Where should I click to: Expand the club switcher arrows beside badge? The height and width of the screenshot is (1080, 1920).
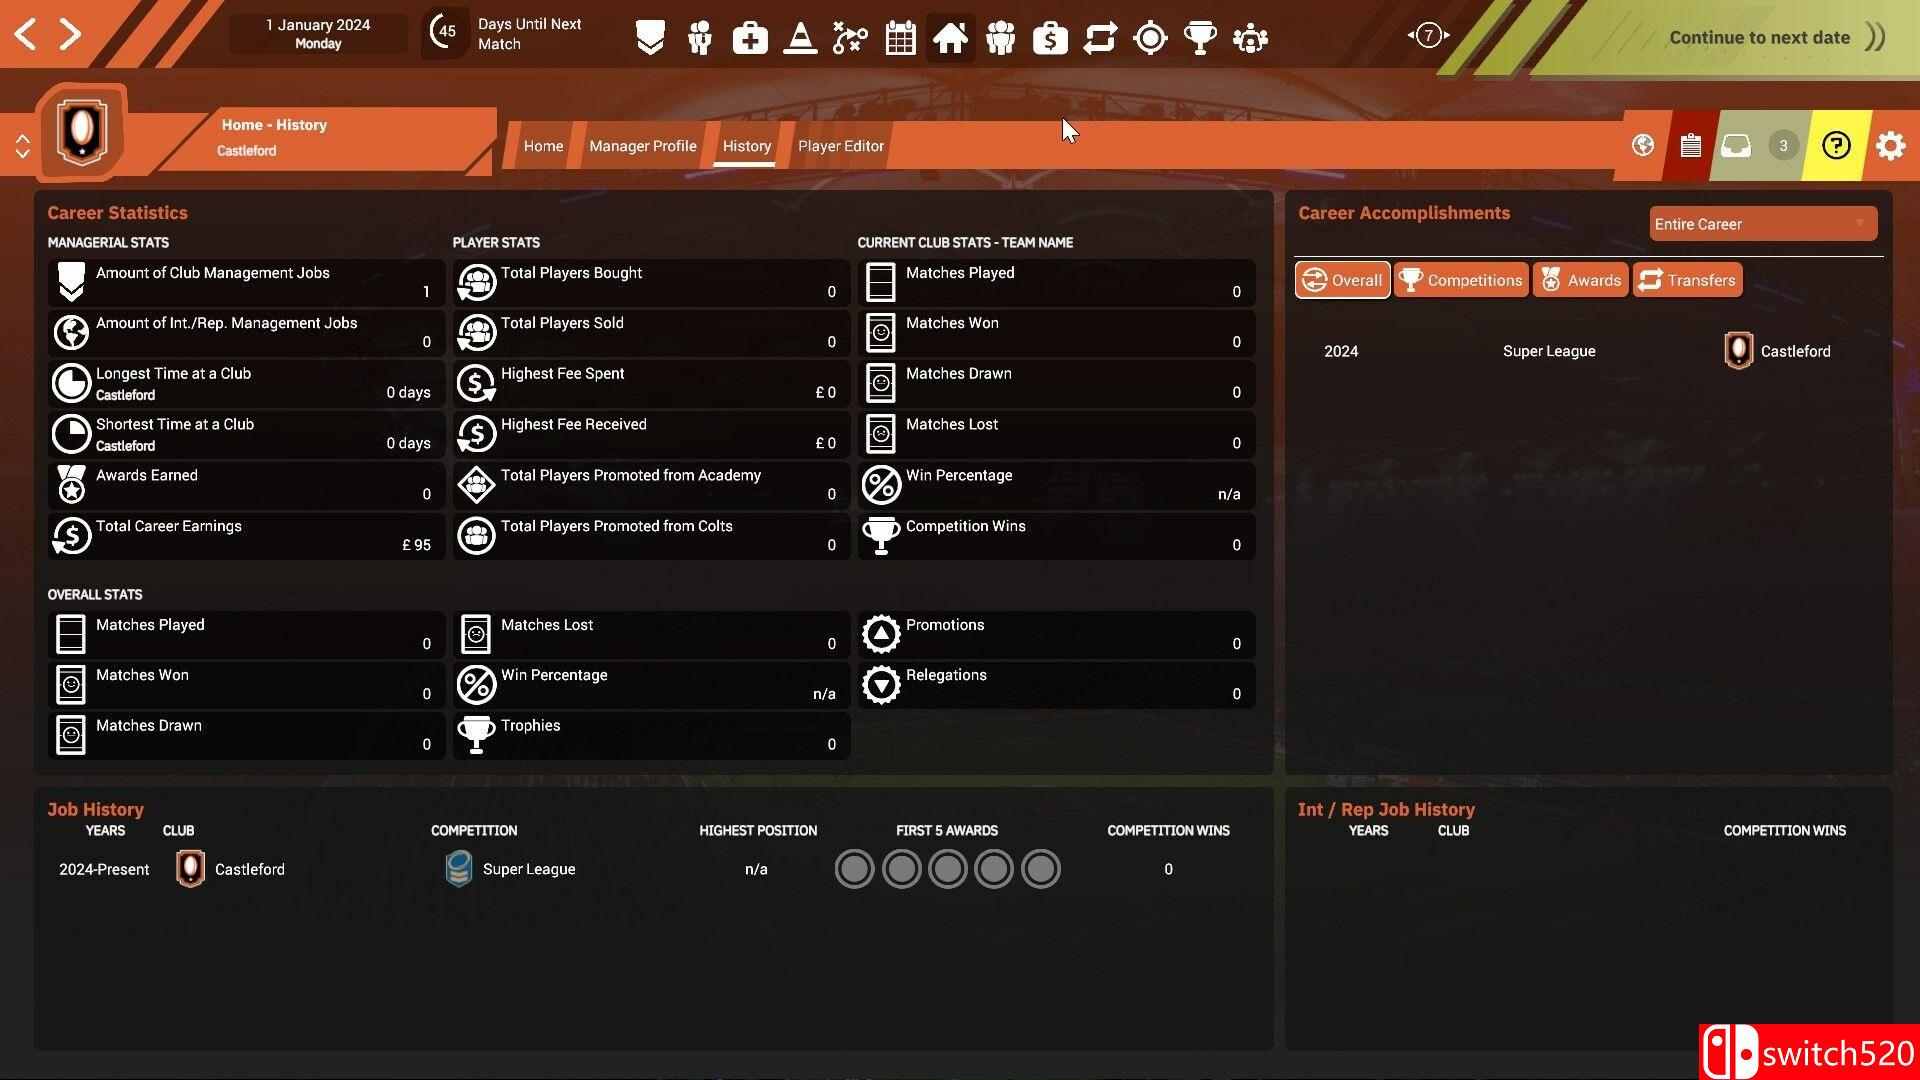point(22,146)
